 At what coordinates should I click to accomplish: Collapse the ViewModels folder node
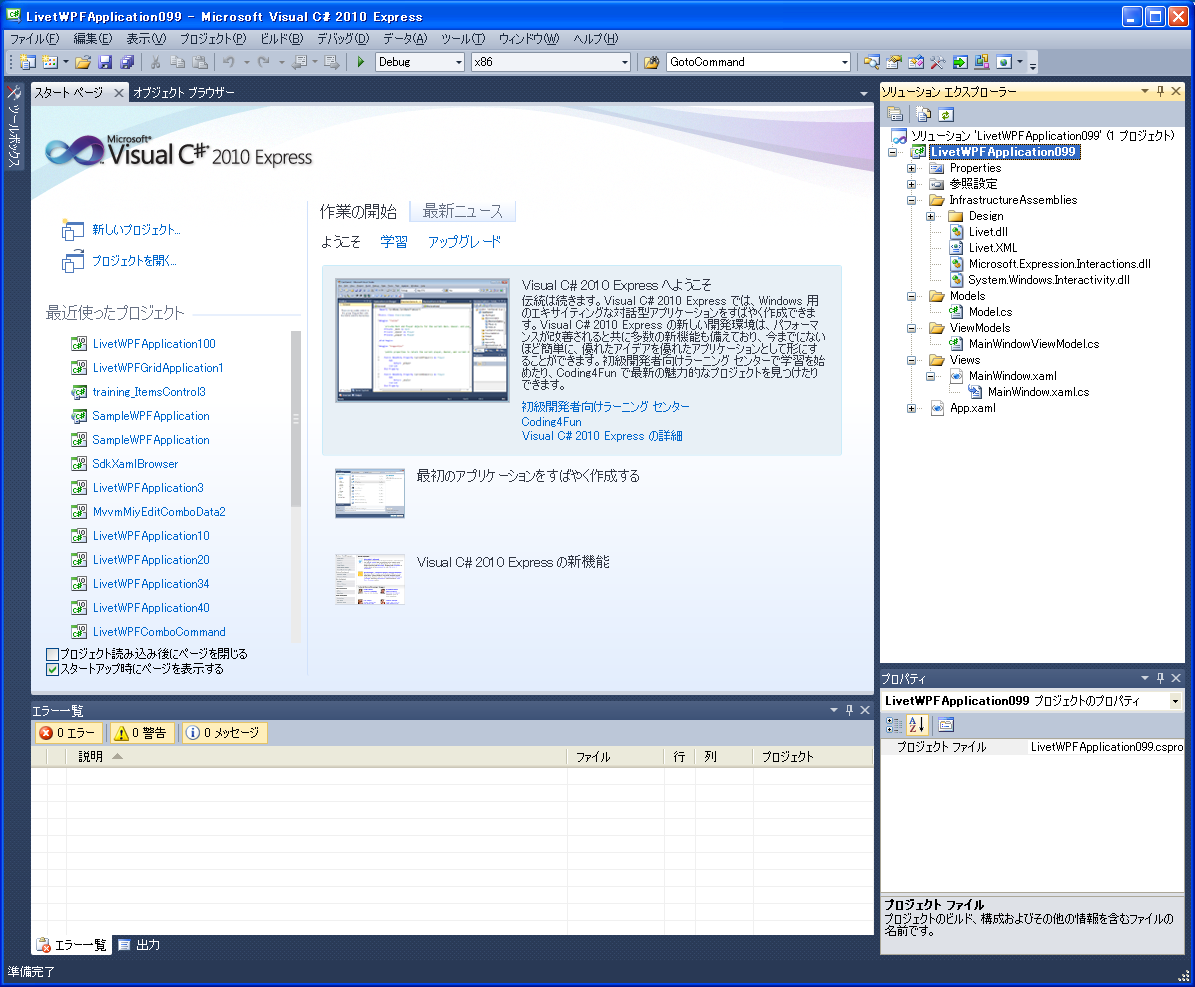pos(911,328)
